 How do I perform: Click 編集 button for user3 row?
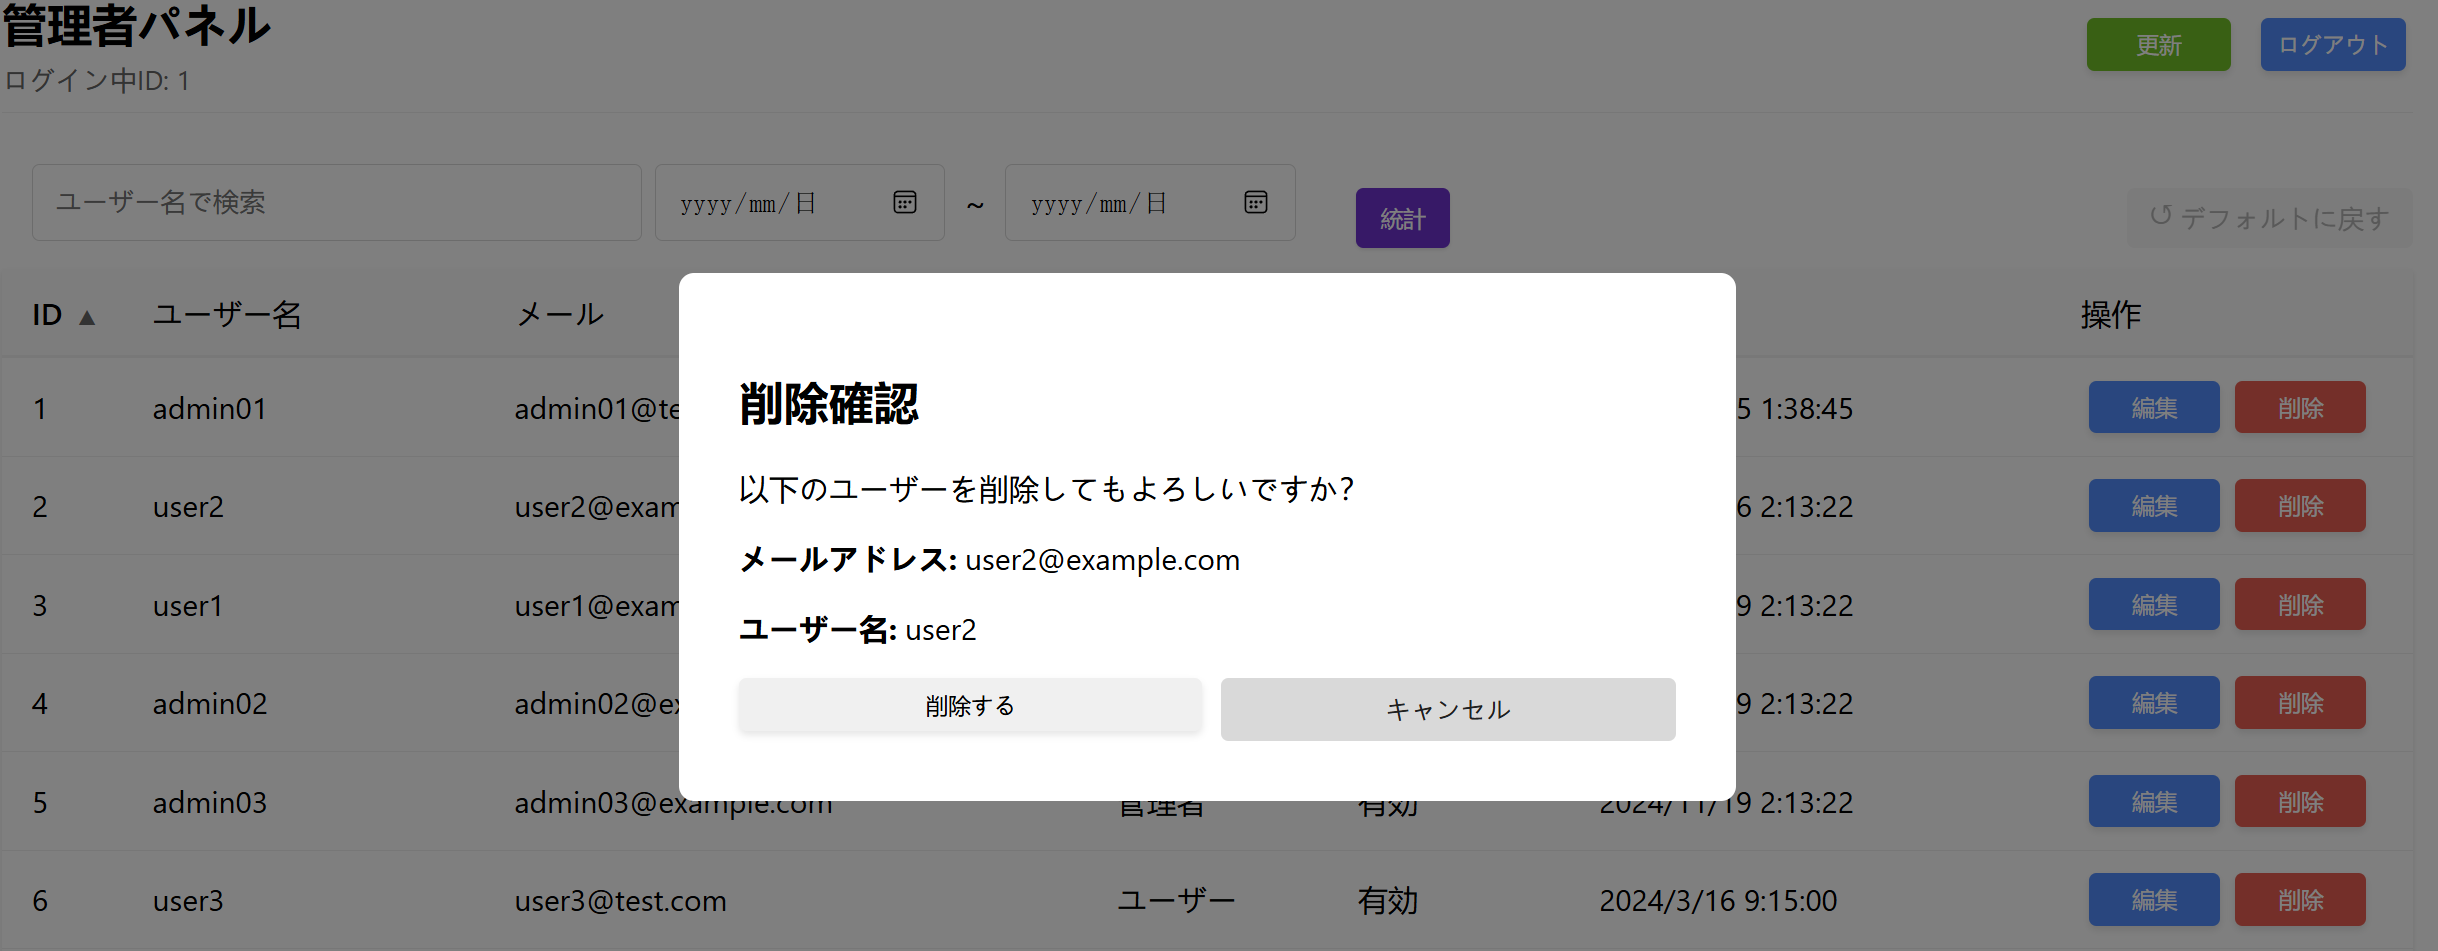(2154, 899)
